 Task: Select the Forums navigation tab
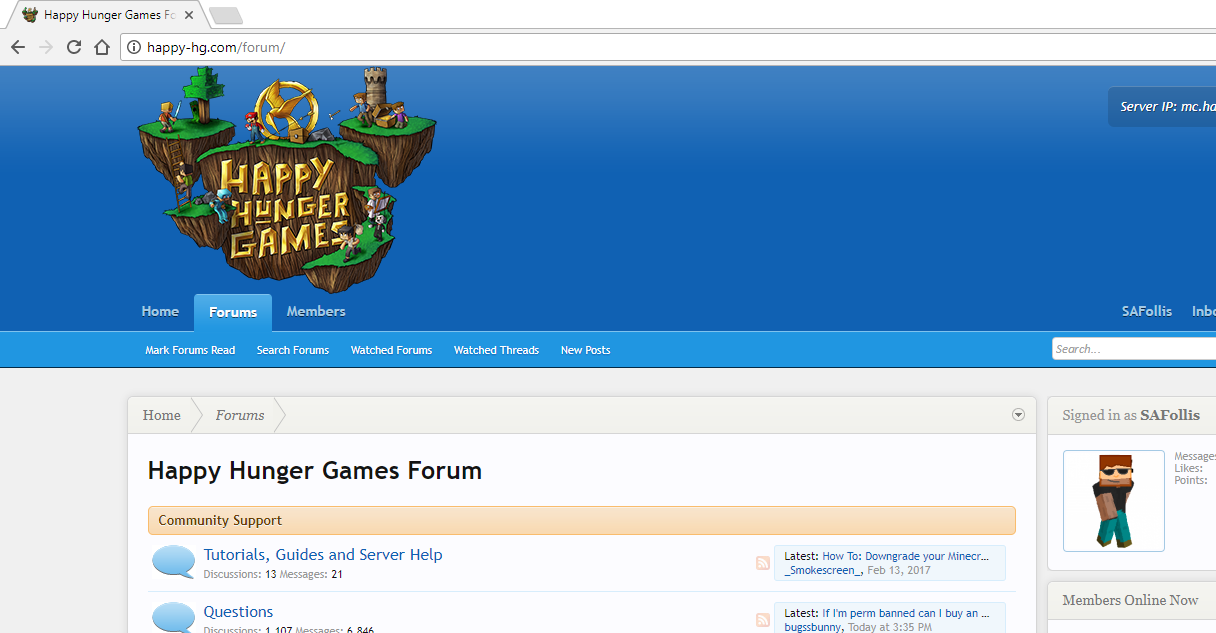233,312
